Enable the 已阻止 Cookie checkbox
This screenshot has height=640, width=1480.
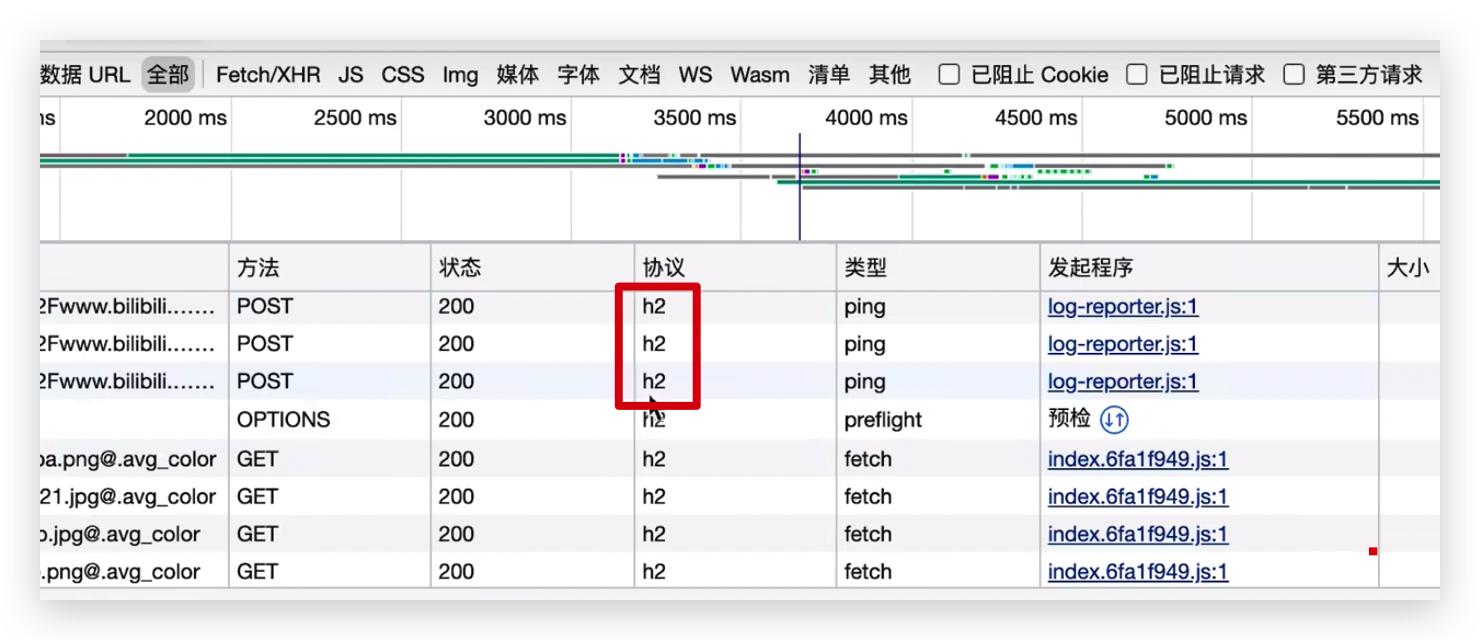click(947, 73)
